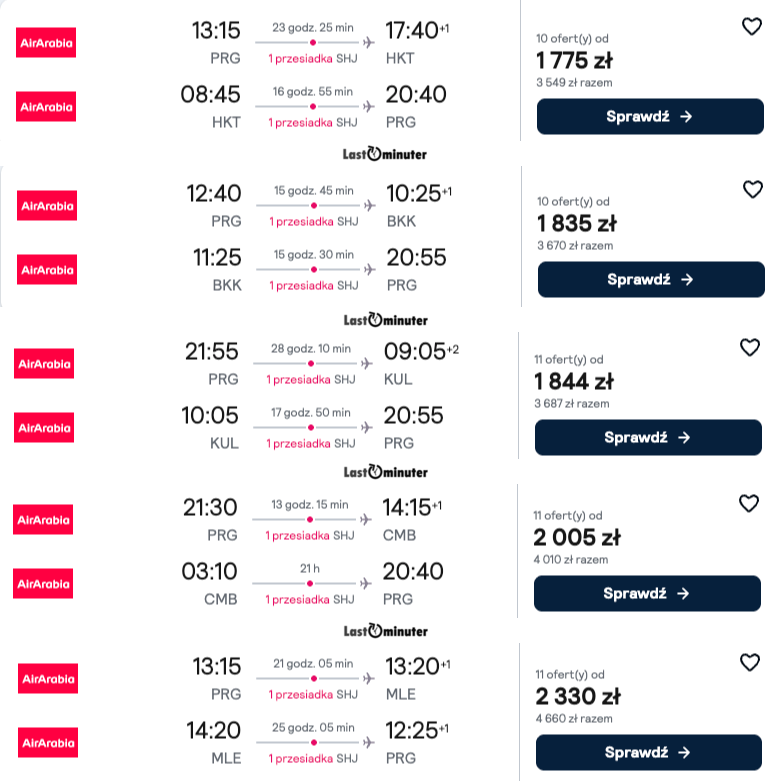Click AirArabia logo on PRG to HKT flight
This screenshot has width=773, height=781.
pyautogui.click(x=46, y=43)
